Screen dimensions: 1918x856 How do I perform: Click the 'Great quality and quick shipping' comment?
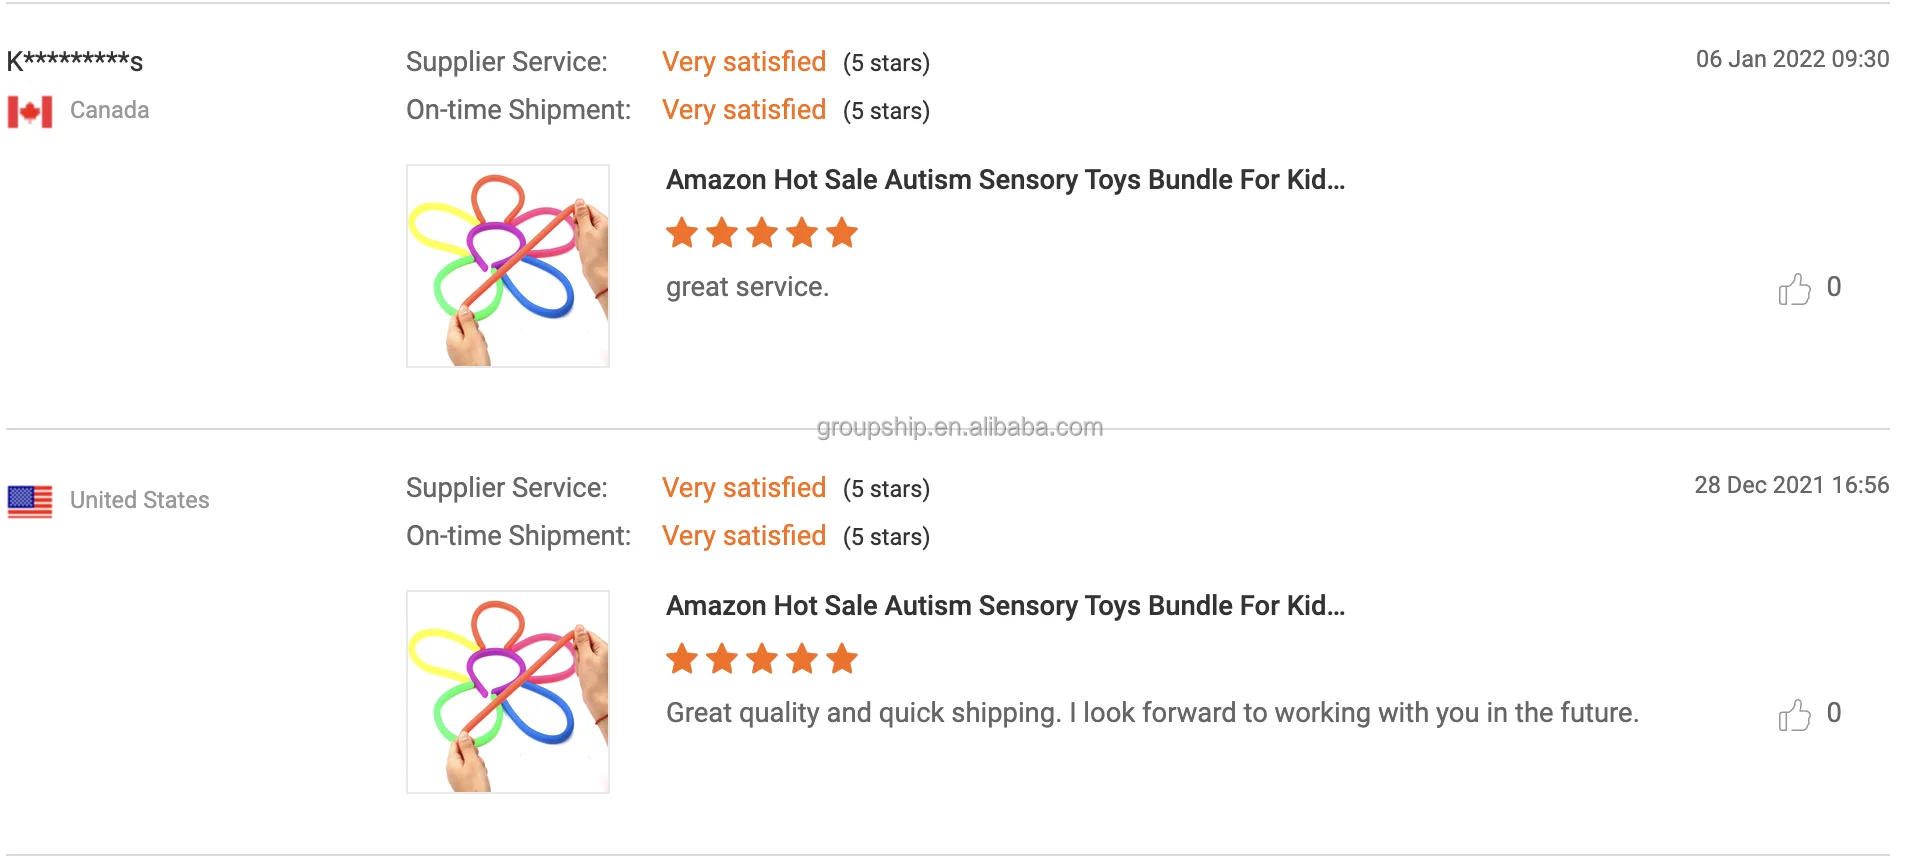[x=1152, y=713]
